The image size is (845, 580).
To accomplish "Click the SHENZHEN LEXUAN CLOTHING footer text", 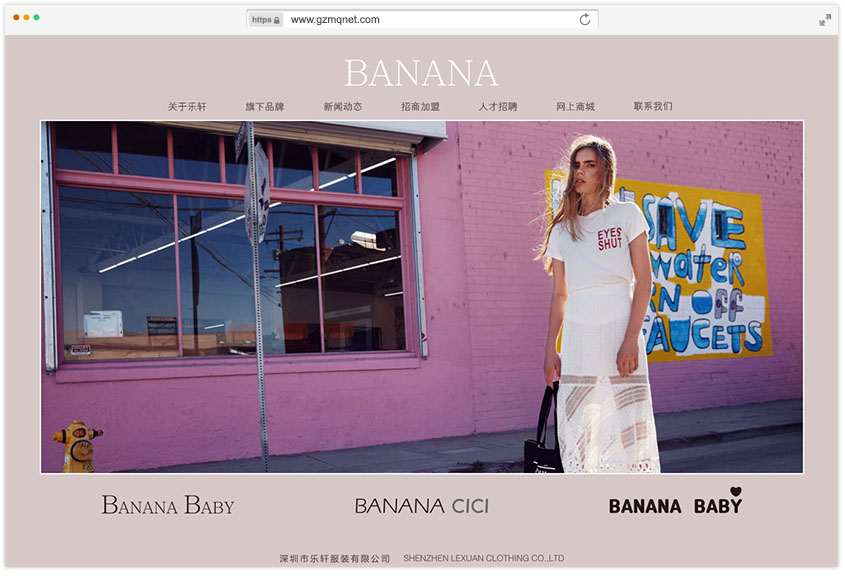I will coord(483,558).
